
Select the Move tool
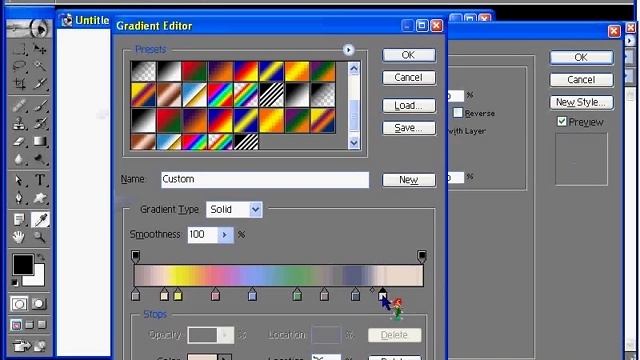coord(40,49)
